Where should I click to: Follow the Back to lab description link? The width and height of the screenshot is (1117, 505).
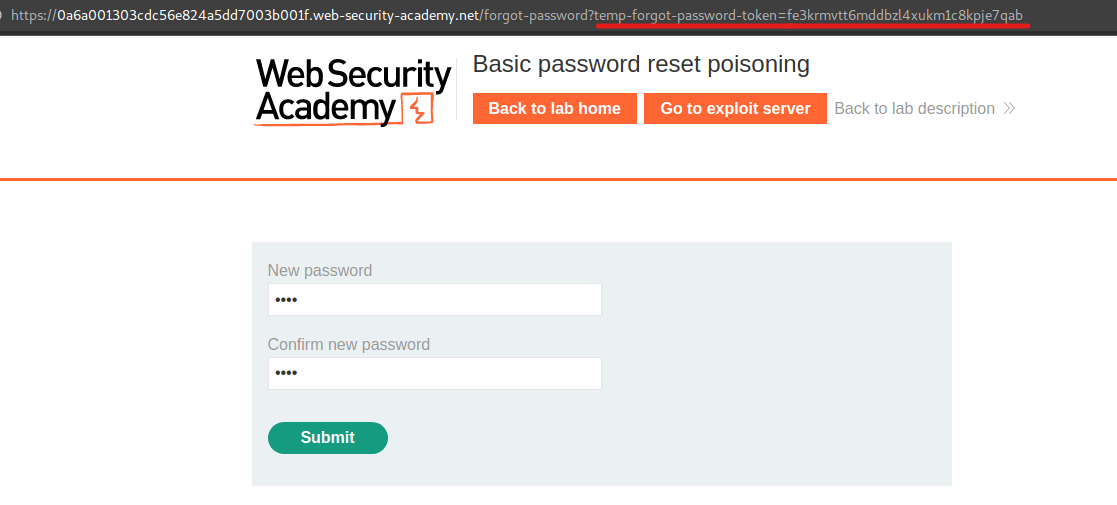click(x=914, y=109)
